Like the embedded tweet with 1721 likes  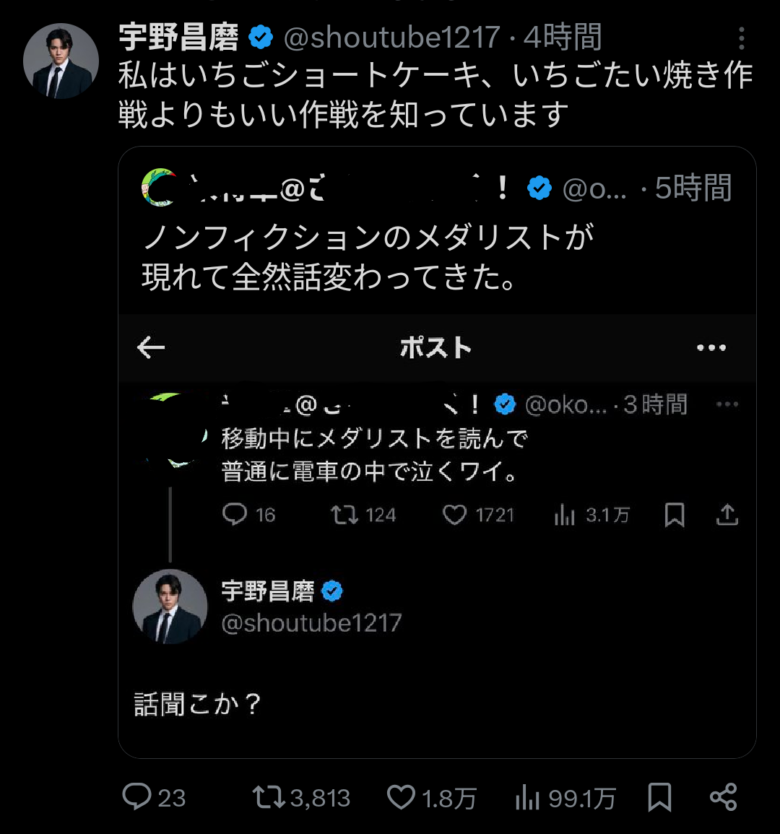point(455,514)
